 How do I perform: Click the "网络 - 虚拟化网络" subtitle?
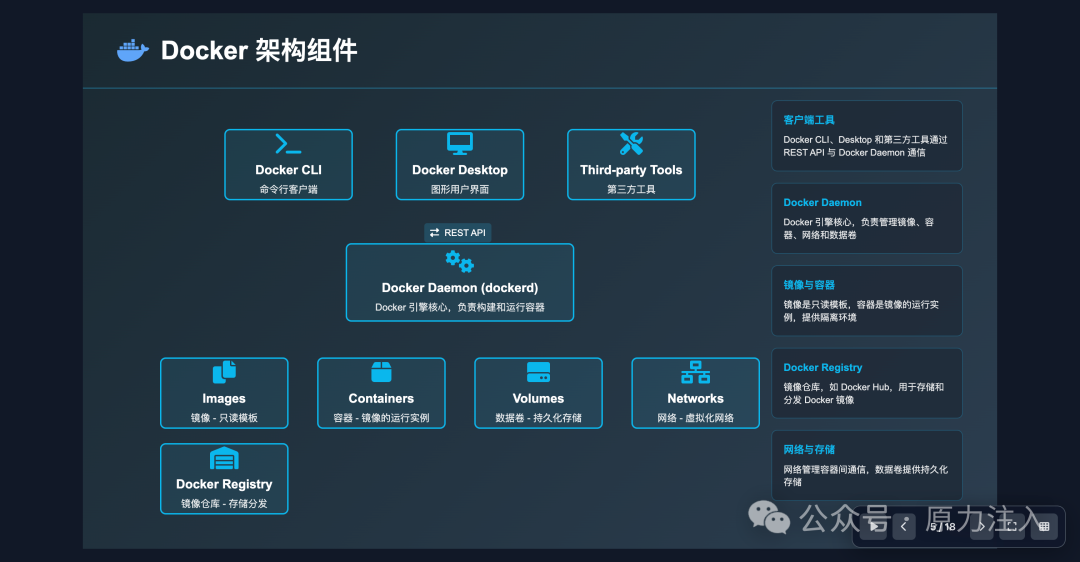tap(695, 418)
